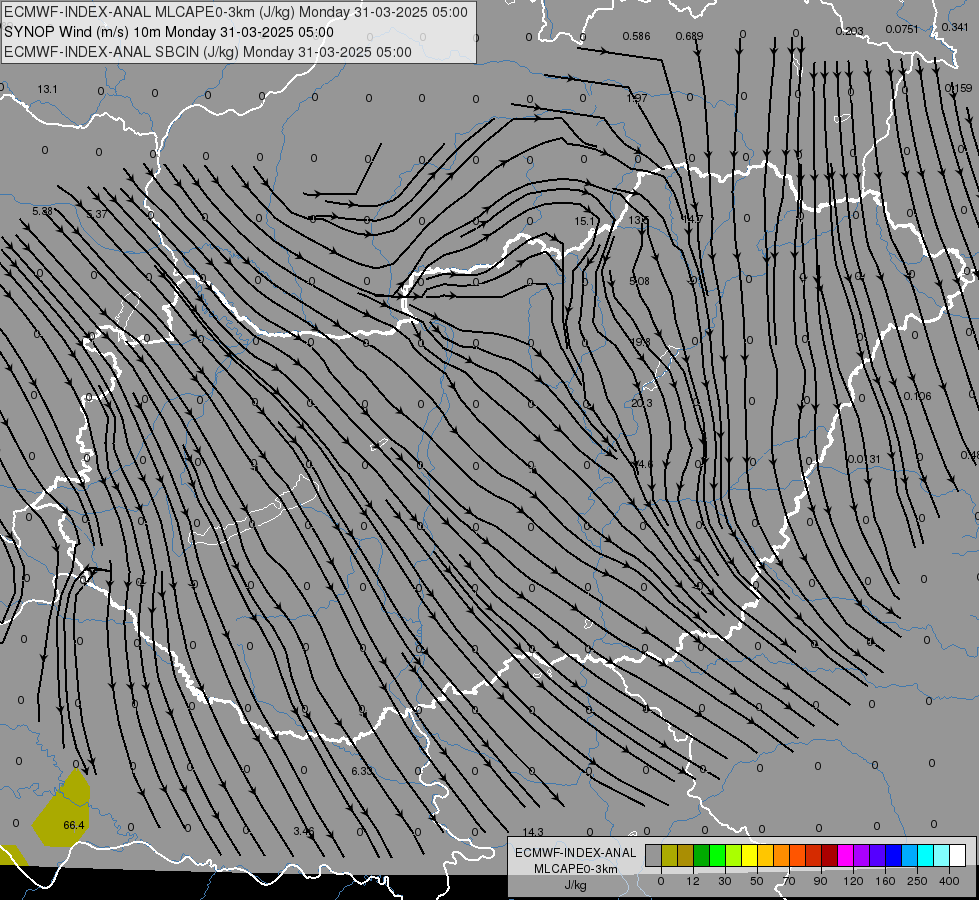The image size is (979, 900).
Task: Click legend tick label '70'
Action: tap(789, 881)
